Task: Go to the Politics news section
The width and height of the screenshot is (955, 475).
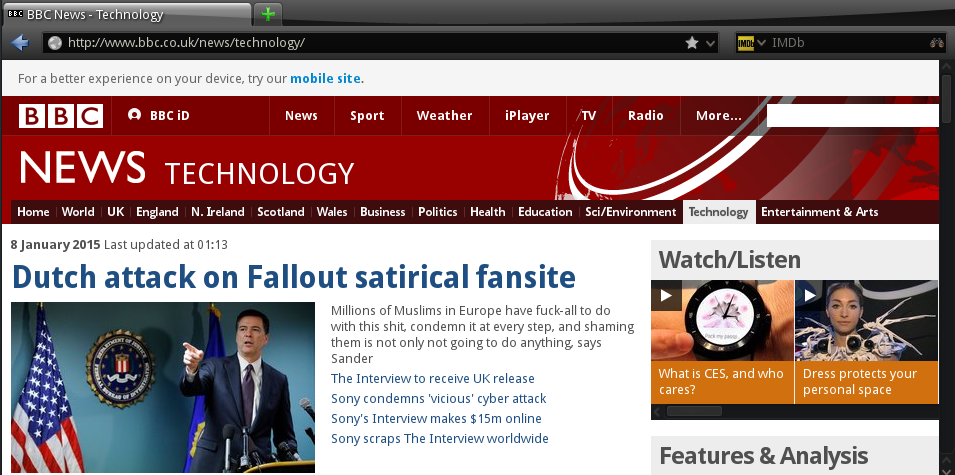Action: click(x=437, y=212)
